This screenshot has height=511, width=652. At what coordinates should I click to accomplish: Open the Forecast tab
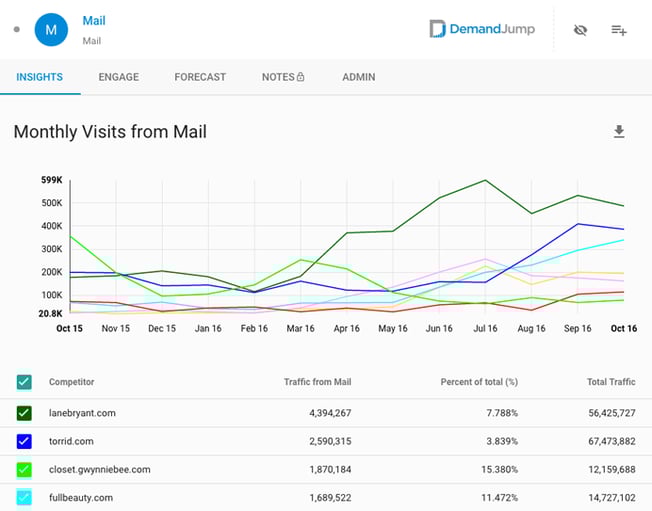point(200,77)
